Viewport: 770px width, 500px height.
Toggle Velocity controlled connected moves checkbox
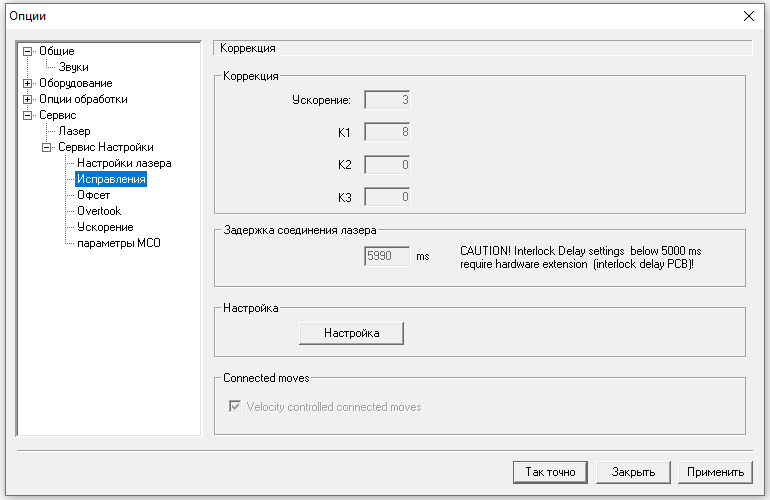tap(236, 407)
